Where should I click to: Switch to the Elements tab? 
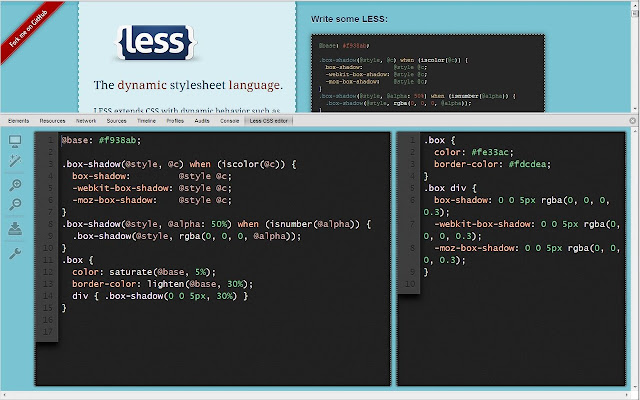18,121
